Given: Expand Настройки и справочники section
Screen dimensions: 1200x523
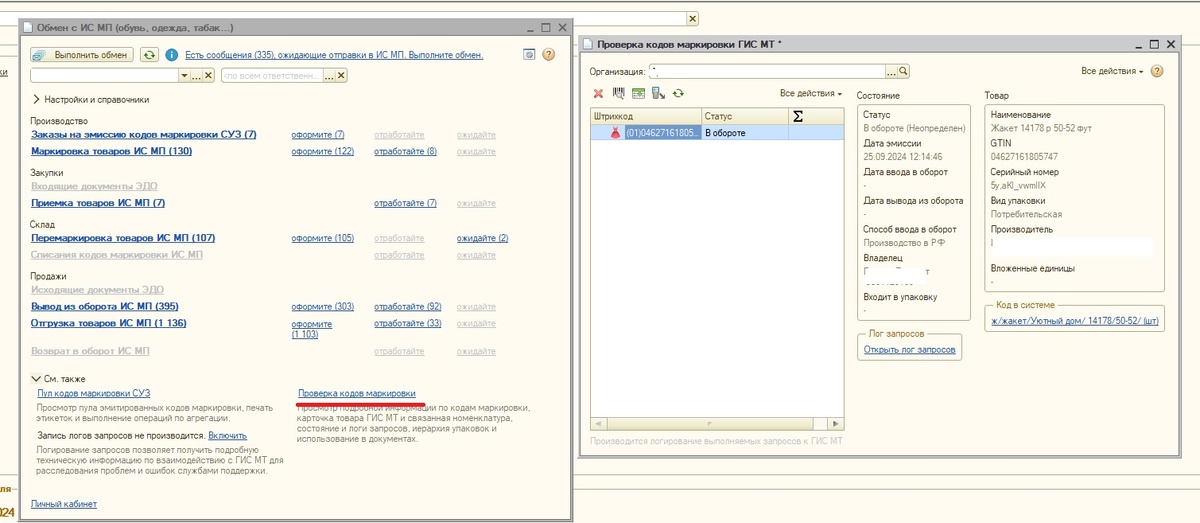Looking at the screenshot, I should coord(91,99).
